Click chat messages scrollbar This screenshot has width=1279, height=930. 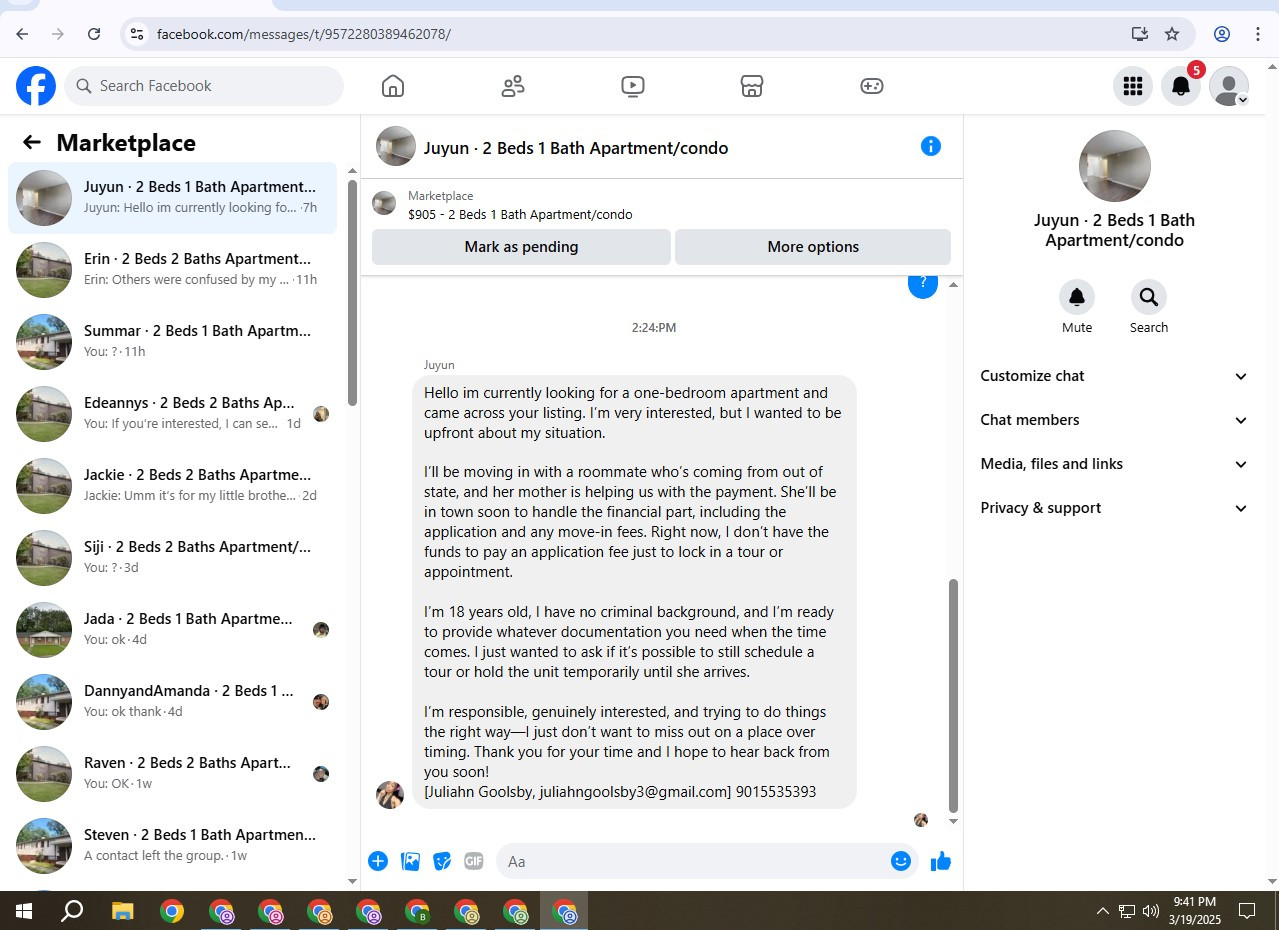(953, 695)
